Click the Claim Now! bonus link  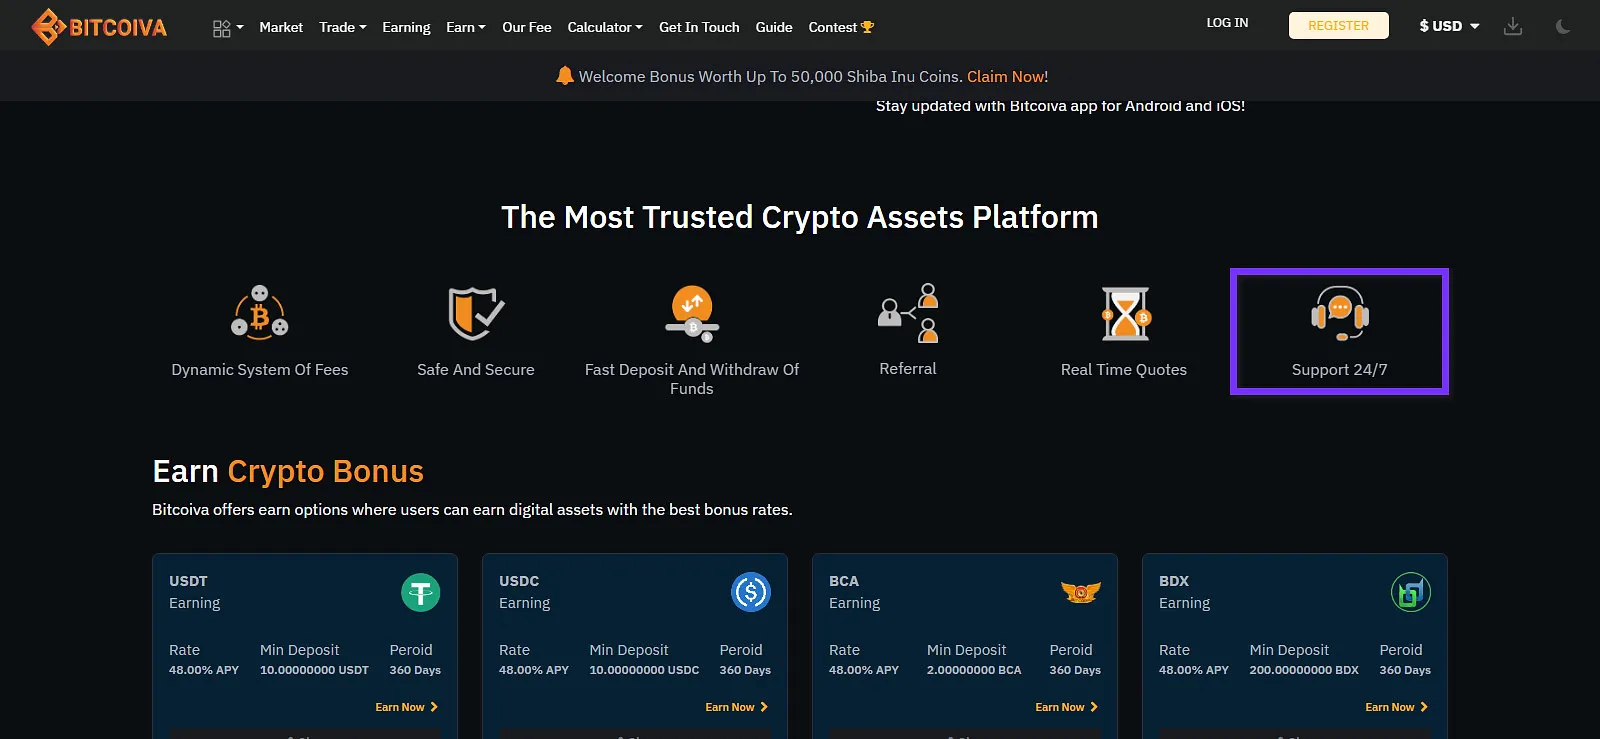1007,77
